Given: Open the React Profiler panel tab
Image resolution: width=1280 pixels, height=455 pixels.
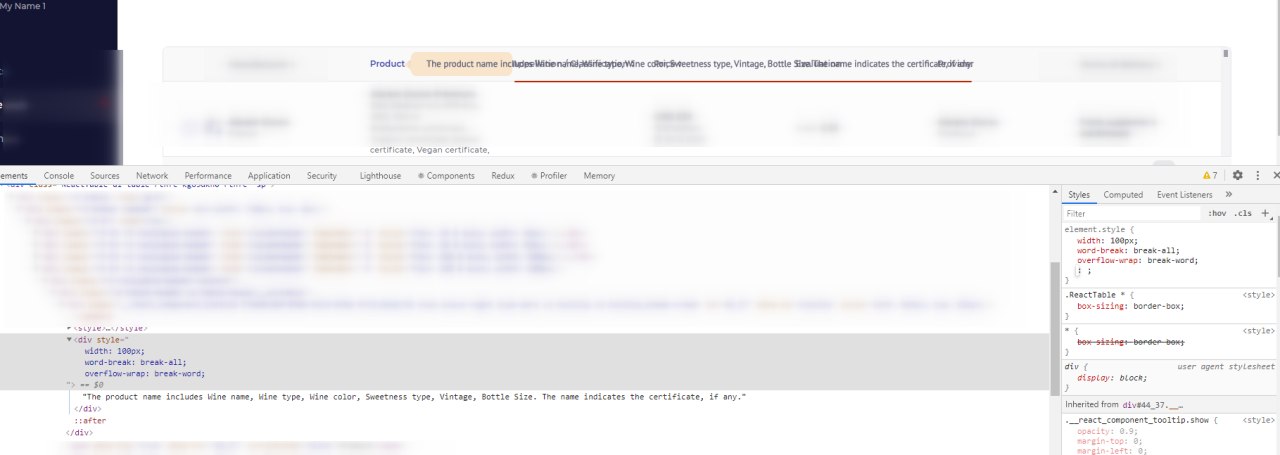Looking at the screenshot, I should click(549, 176).
